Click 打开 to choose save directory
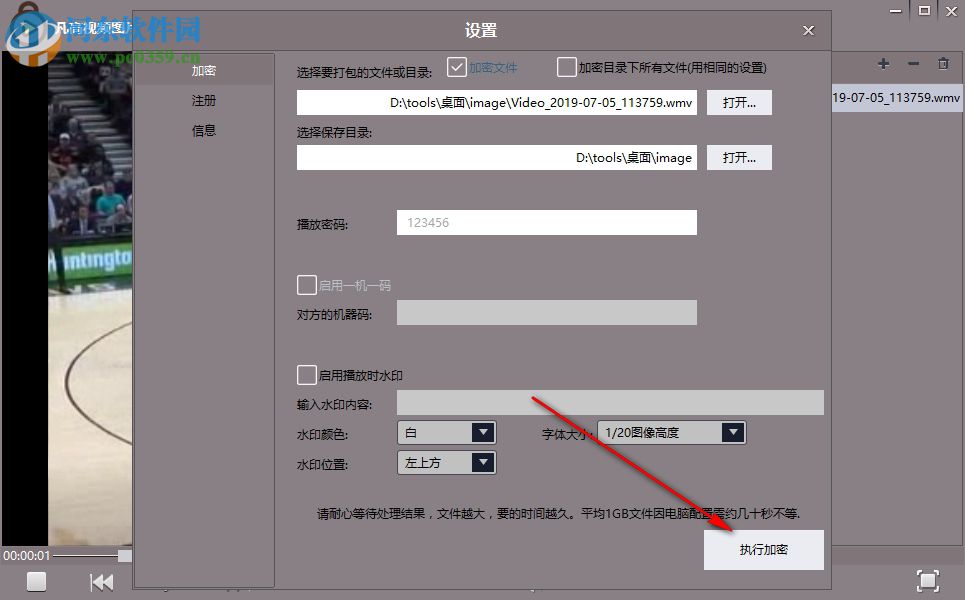Screen dimensions: 965x600 point(739,157)
